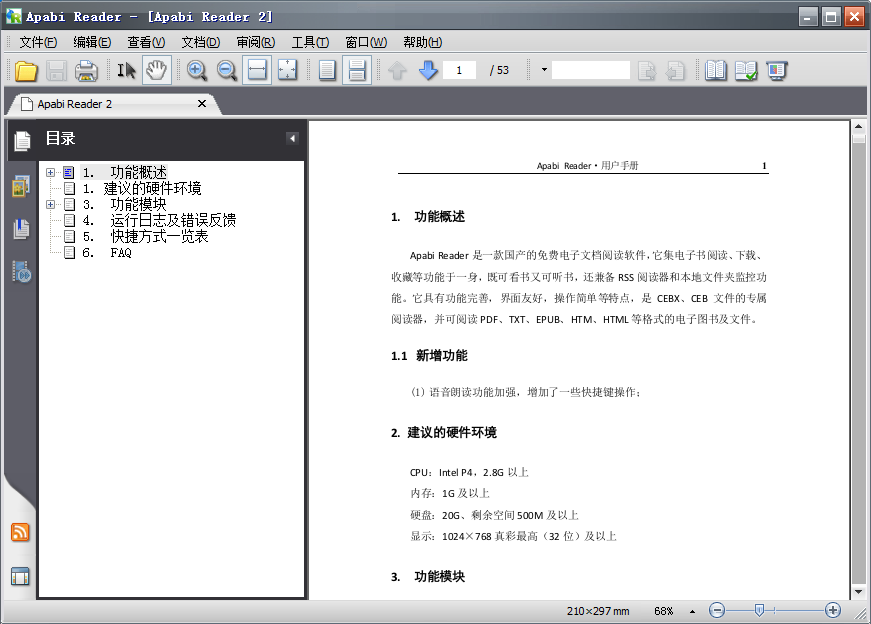Open the 文档(D) menu
The height and width of the screenshot is (624, 871).
[201, 42]
